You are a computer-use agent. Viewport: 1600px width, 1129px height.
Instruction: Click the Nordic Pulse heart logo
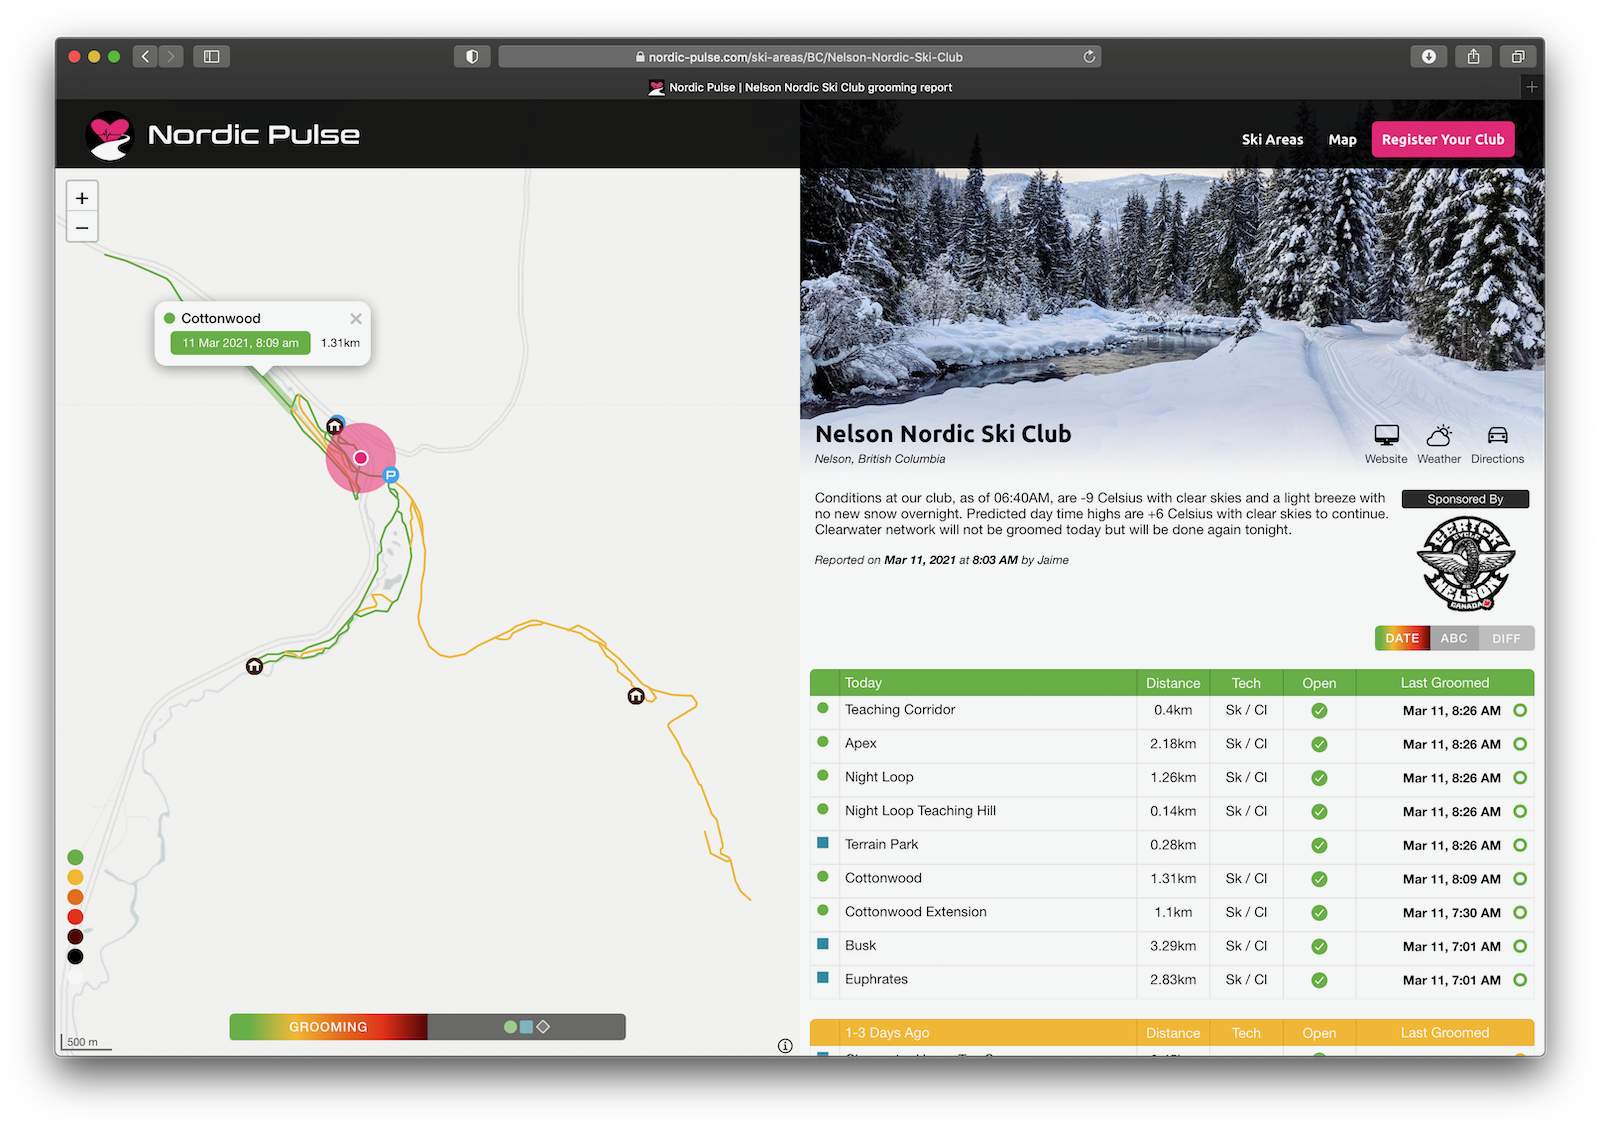[x=109, y=135]
